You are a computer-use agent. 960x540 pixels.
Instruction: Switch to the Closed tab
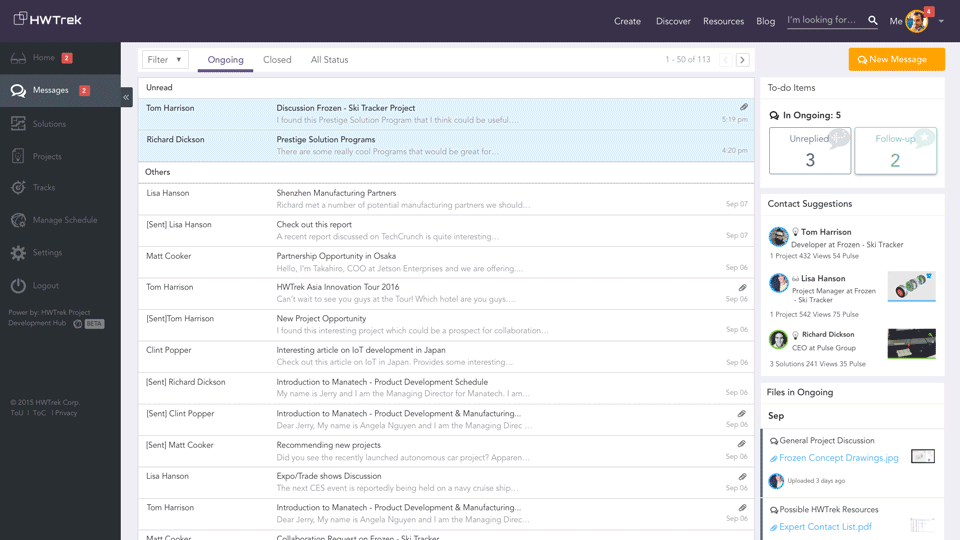(277, 60)
